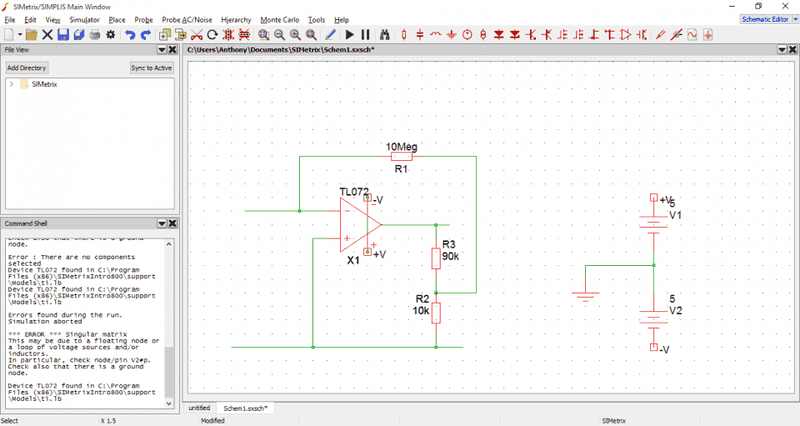Click the Print icon in toolbar
The image size is (800, 426).
coord(95,35)
